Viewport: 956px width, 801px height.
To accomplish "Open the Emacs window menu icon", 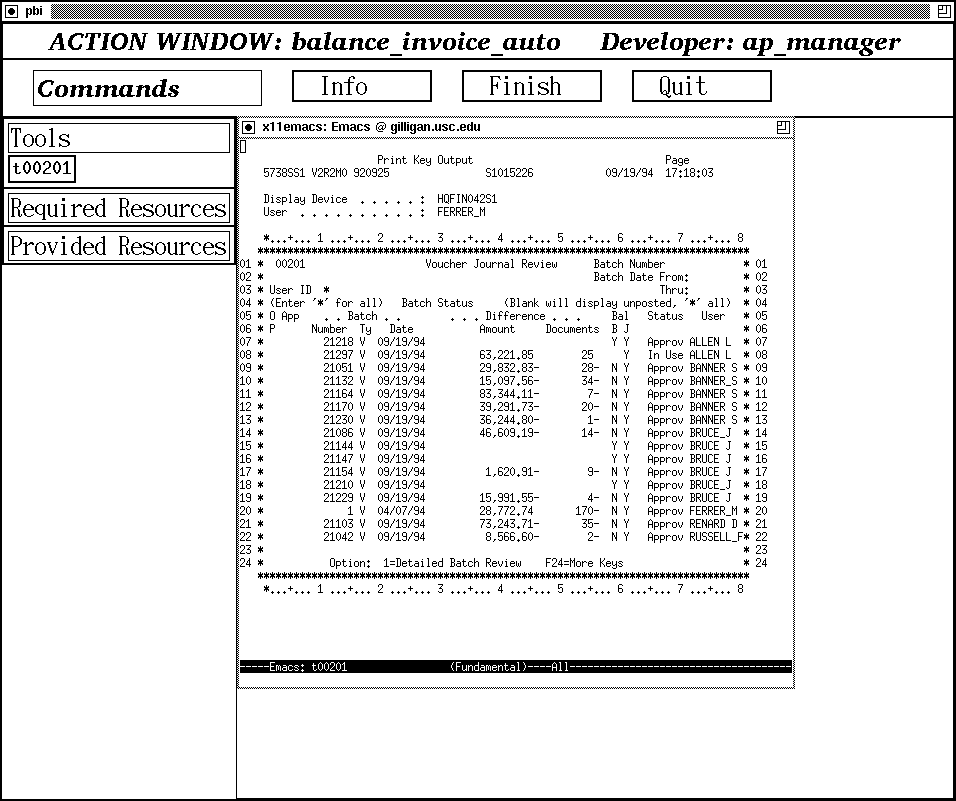I will [x=248, y=127].
